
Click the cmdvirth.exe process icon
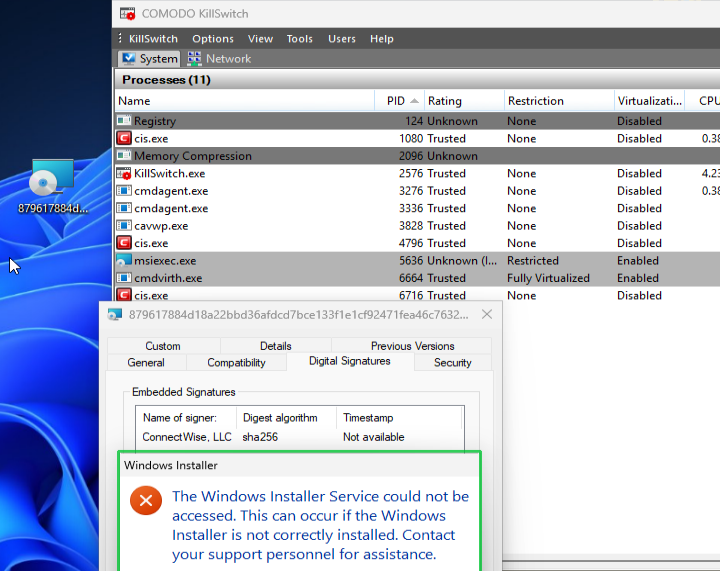tap(124, 278)
